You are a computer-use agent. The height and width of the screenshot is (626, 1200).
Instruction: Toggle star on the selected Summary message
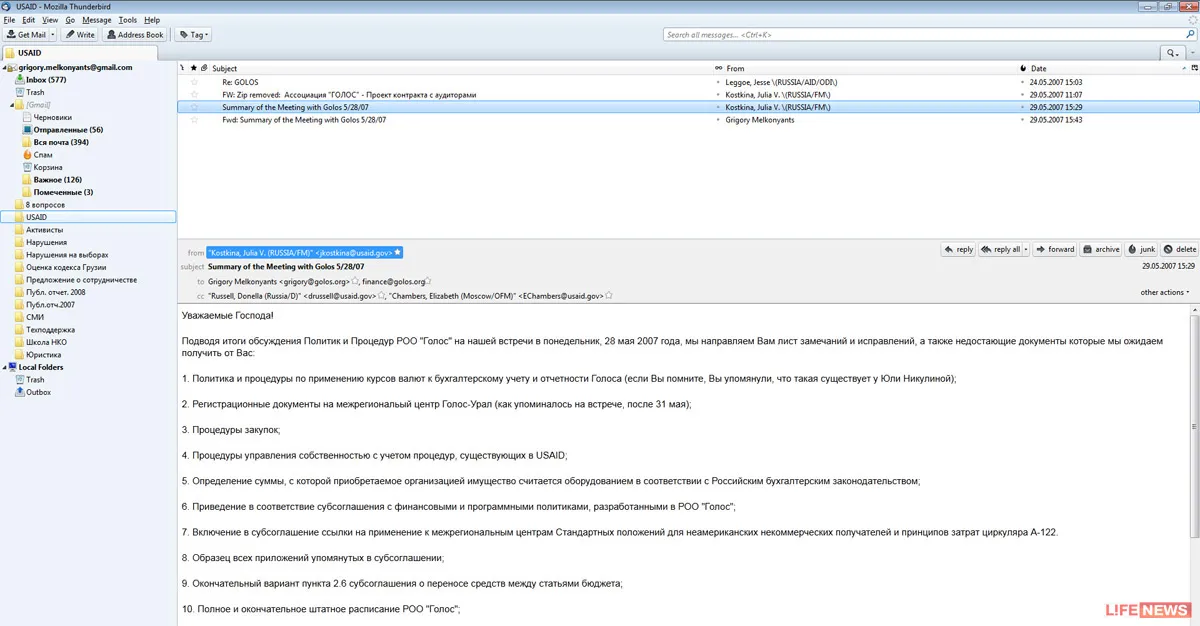point(195,107)
